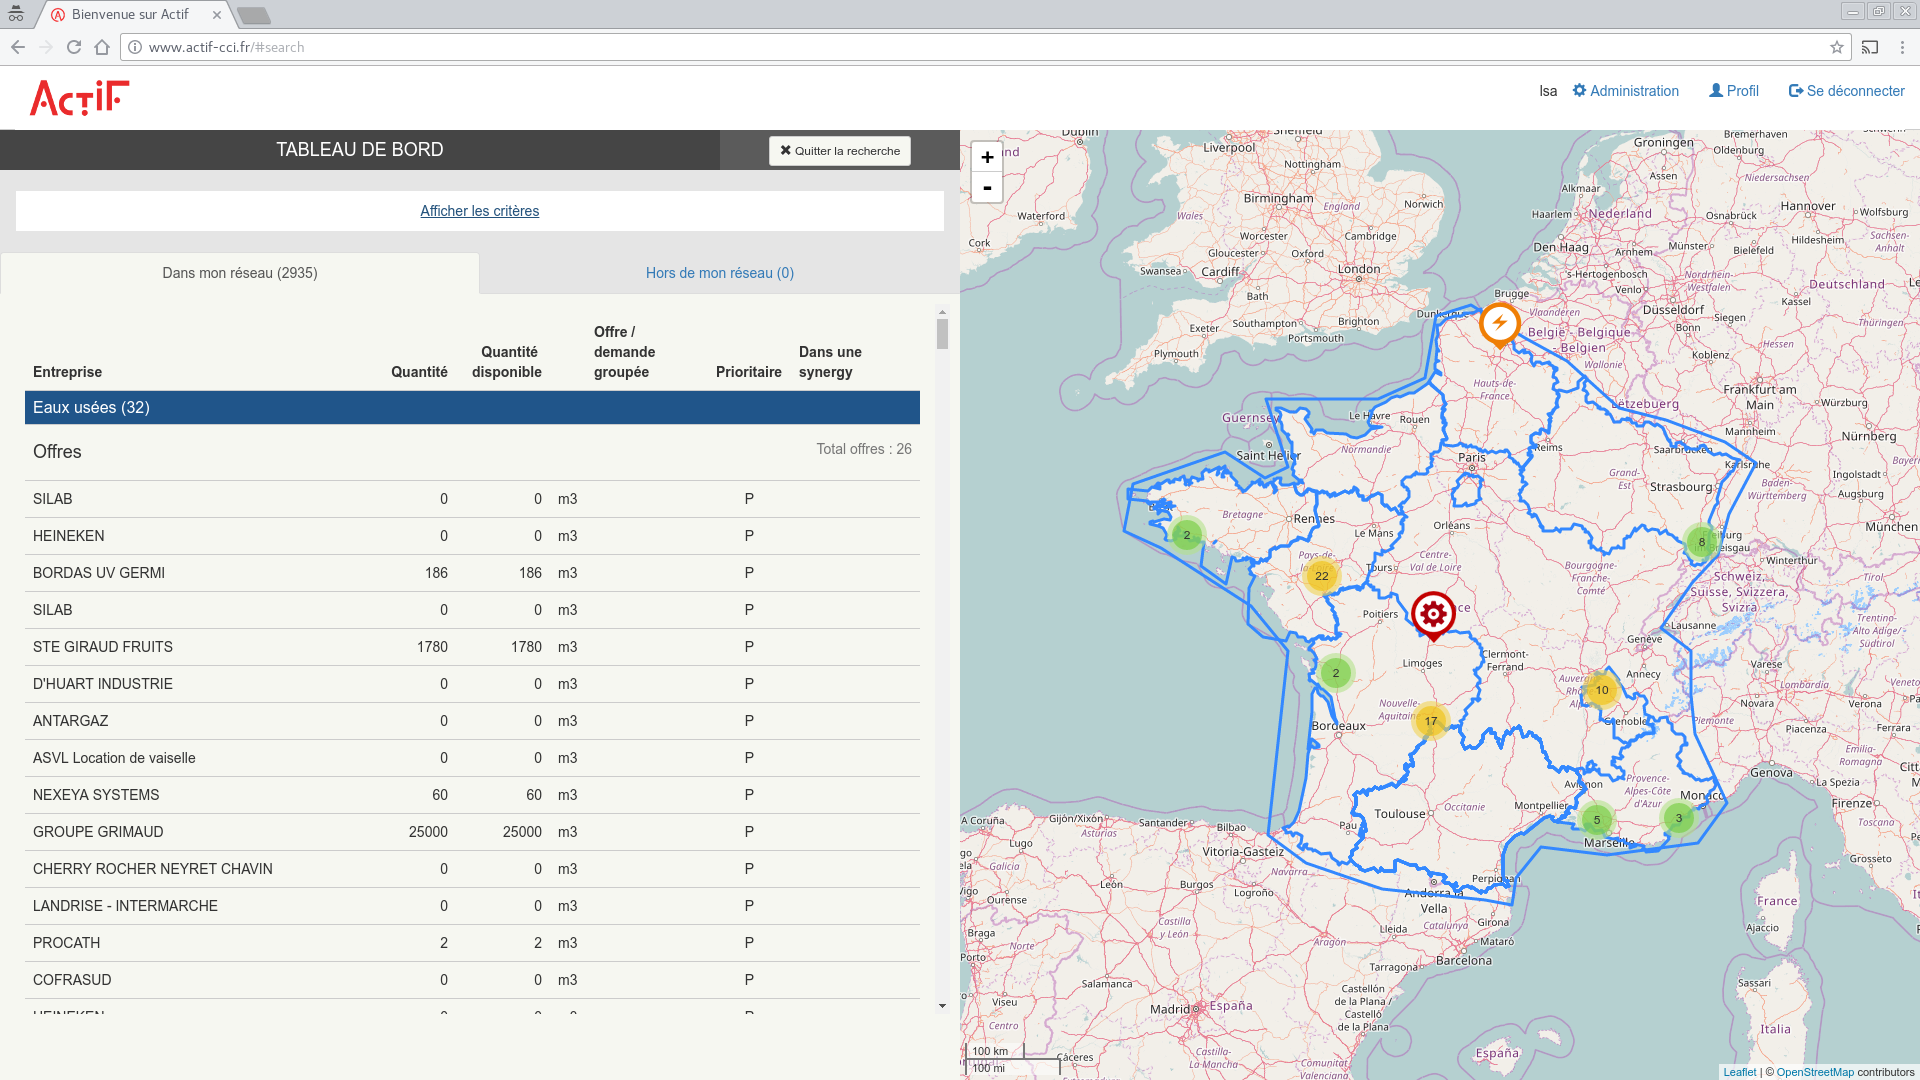Switch to Hors de mon réseau tab

[719, 273]
